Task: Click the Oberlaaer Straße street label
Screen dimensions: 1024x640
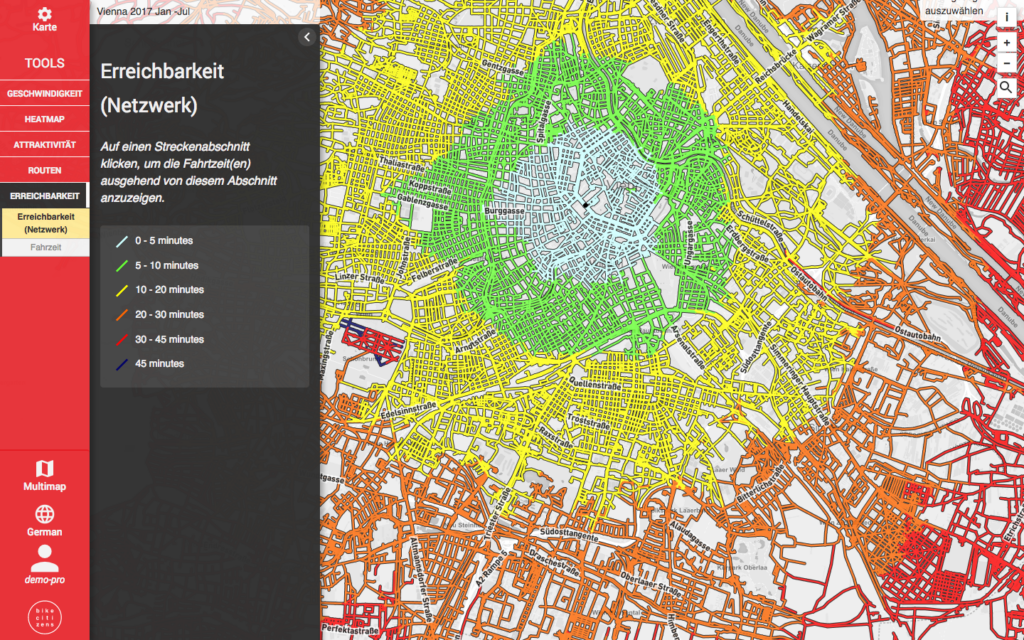Action: point(650,584)
